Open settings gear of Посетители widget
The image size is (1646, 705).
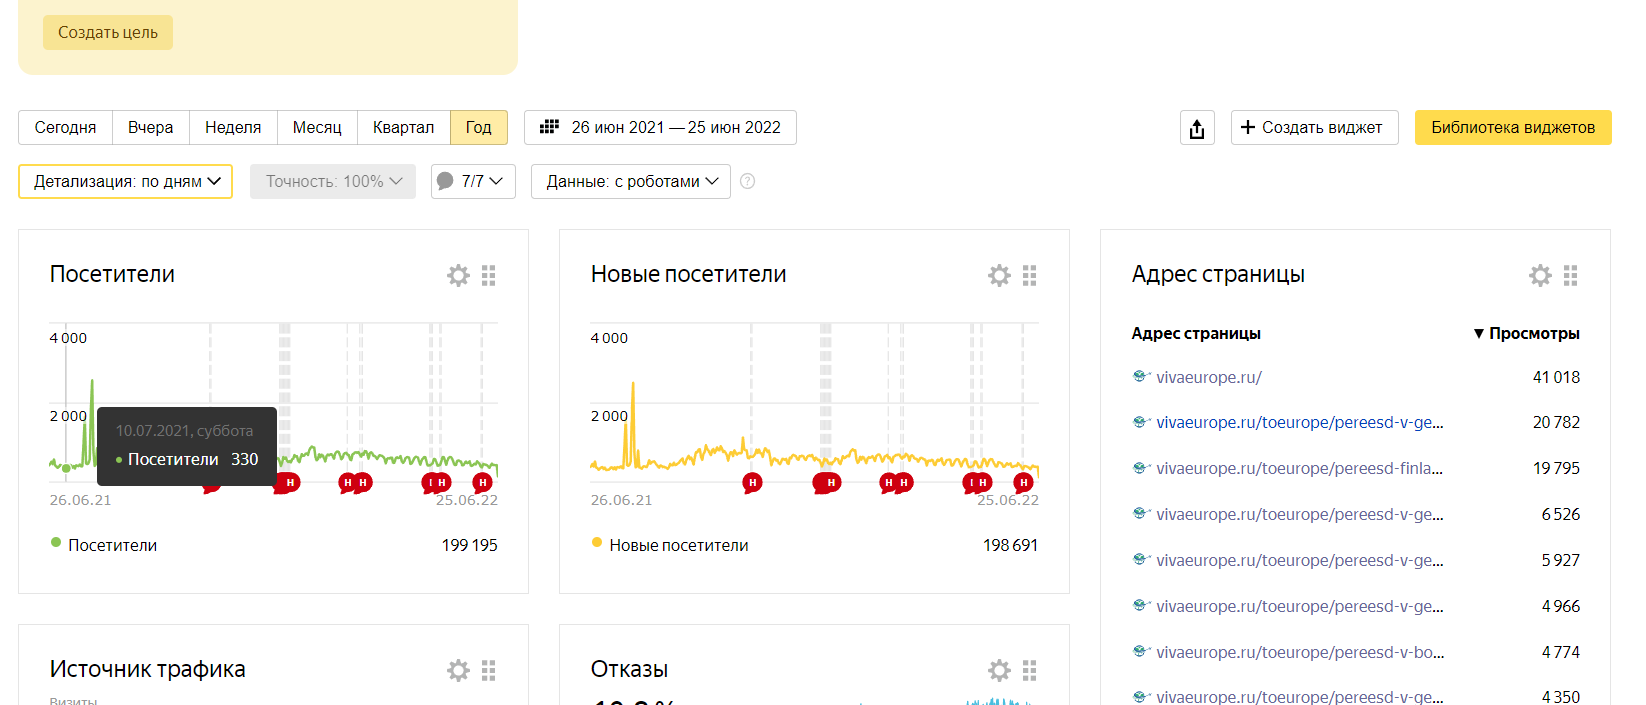458,275
